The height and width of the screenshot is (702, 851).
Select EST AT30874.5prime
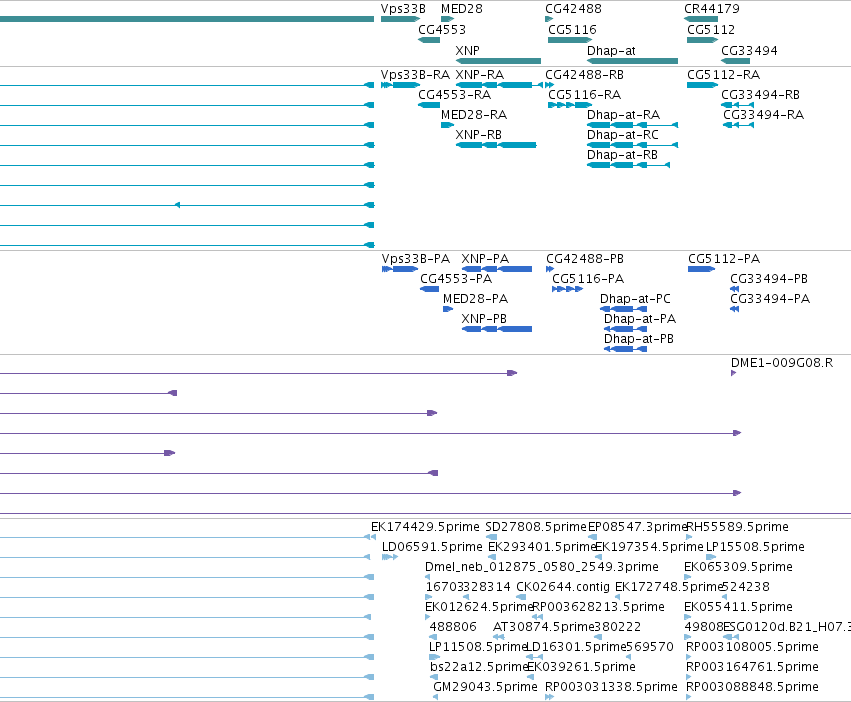coord(543,627)
